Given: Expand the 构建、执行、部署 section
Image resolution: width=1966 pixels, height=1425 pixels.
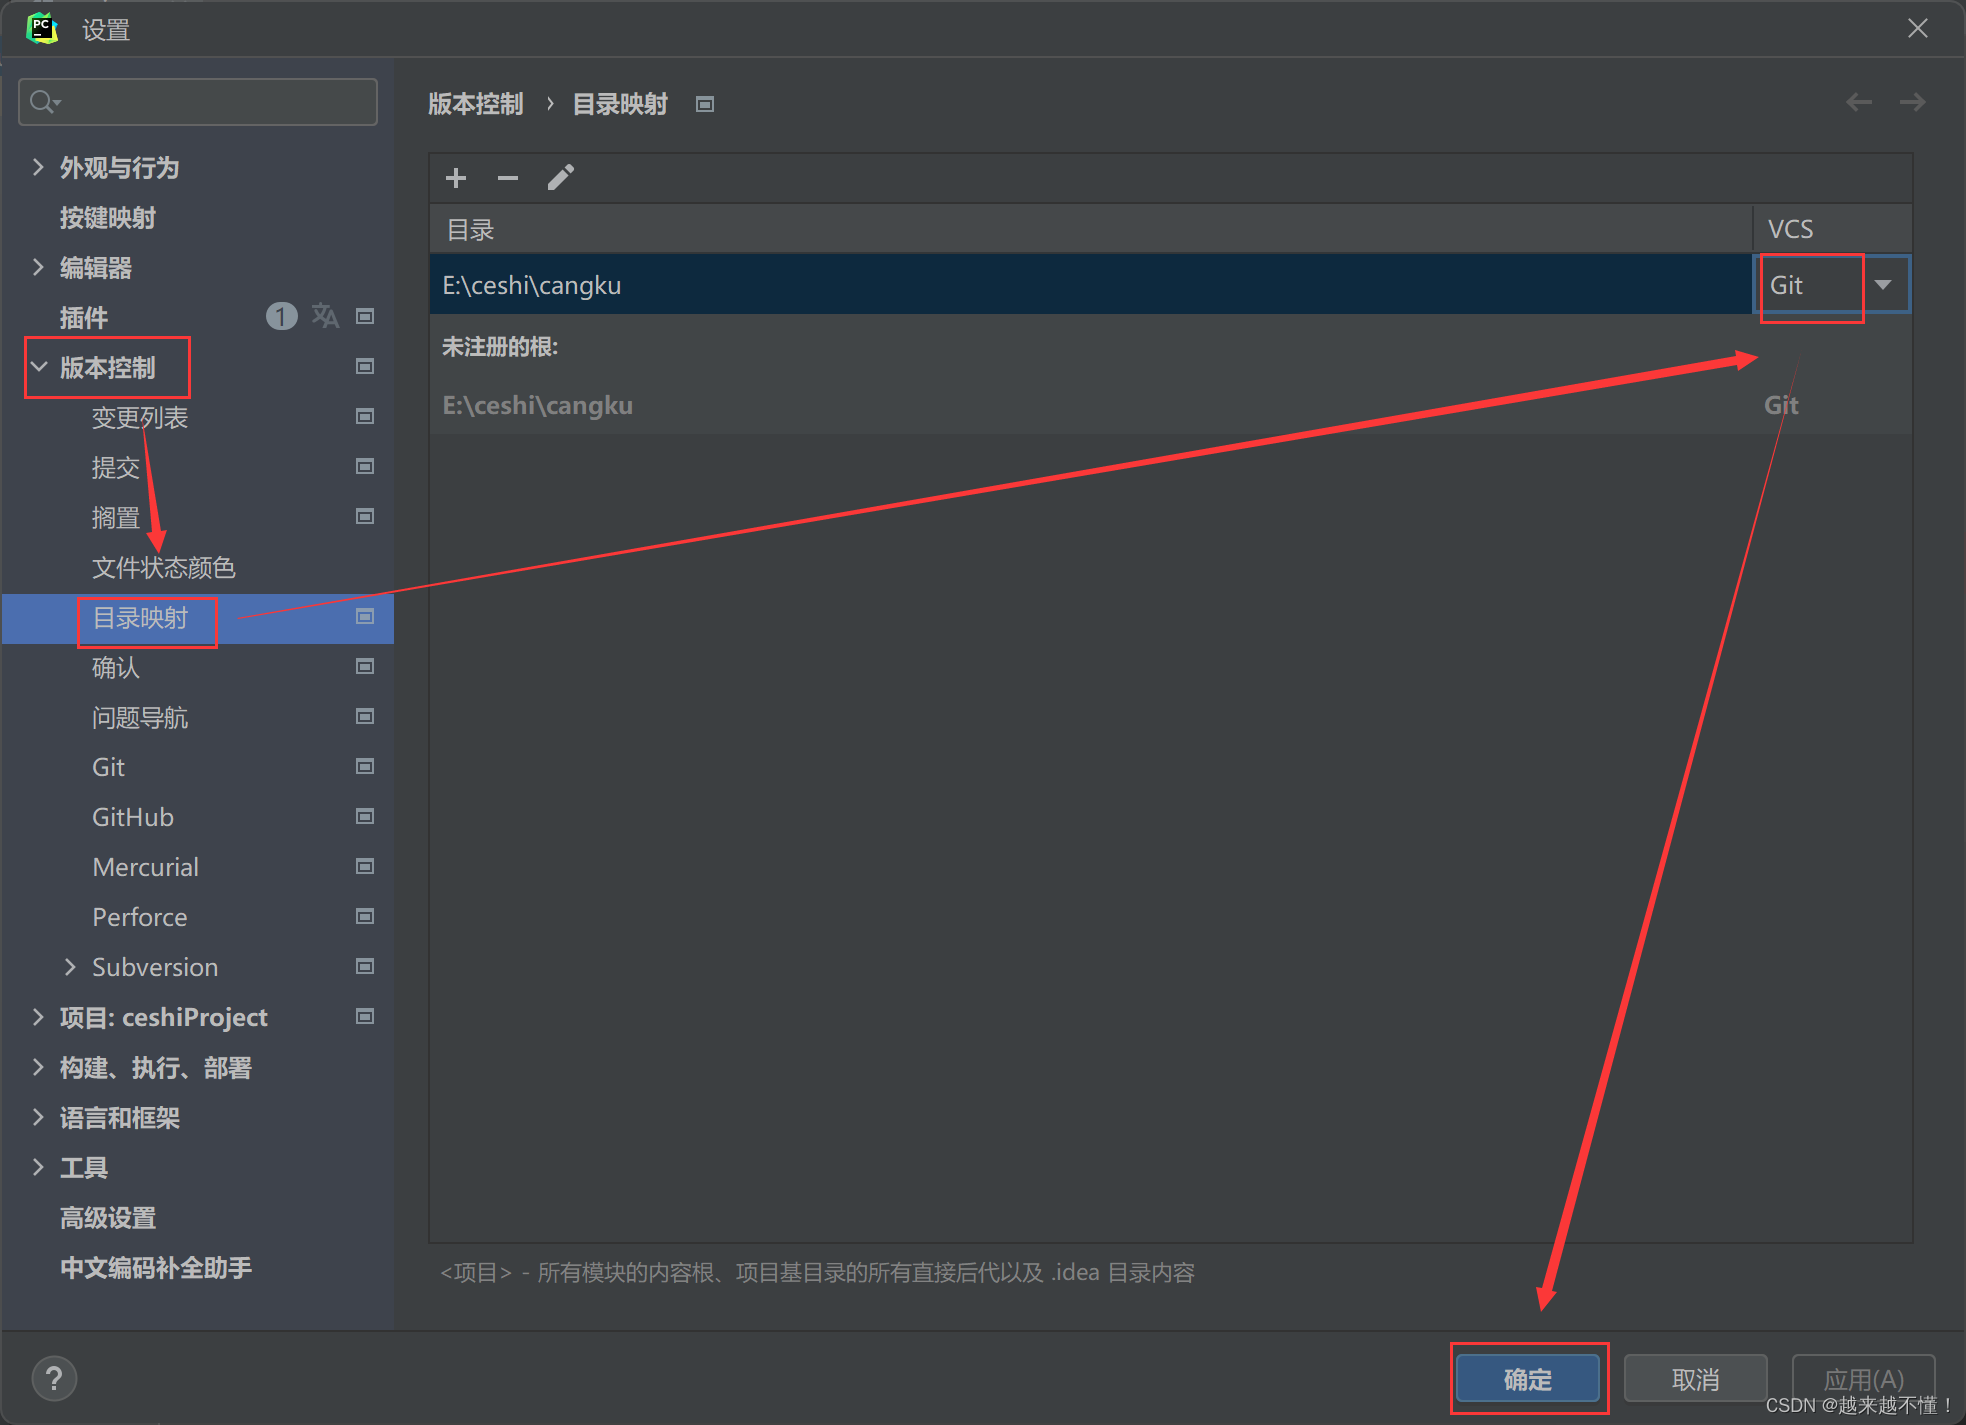Looking at the screenshot, I should pos(38,1067).
